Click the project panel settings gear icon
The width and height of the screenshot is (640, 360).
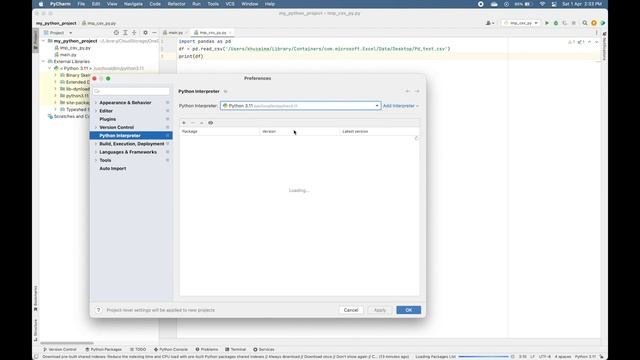point(145,33)
